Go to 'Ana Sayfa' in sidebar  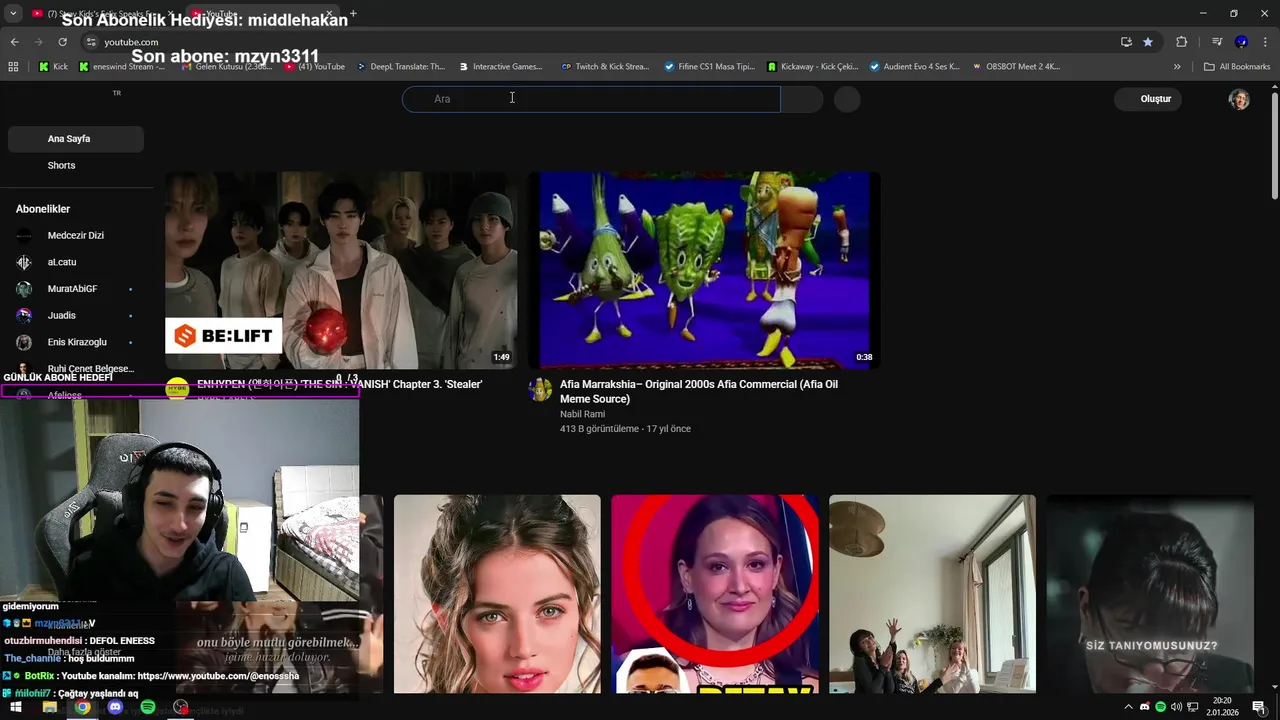[75, 139]
